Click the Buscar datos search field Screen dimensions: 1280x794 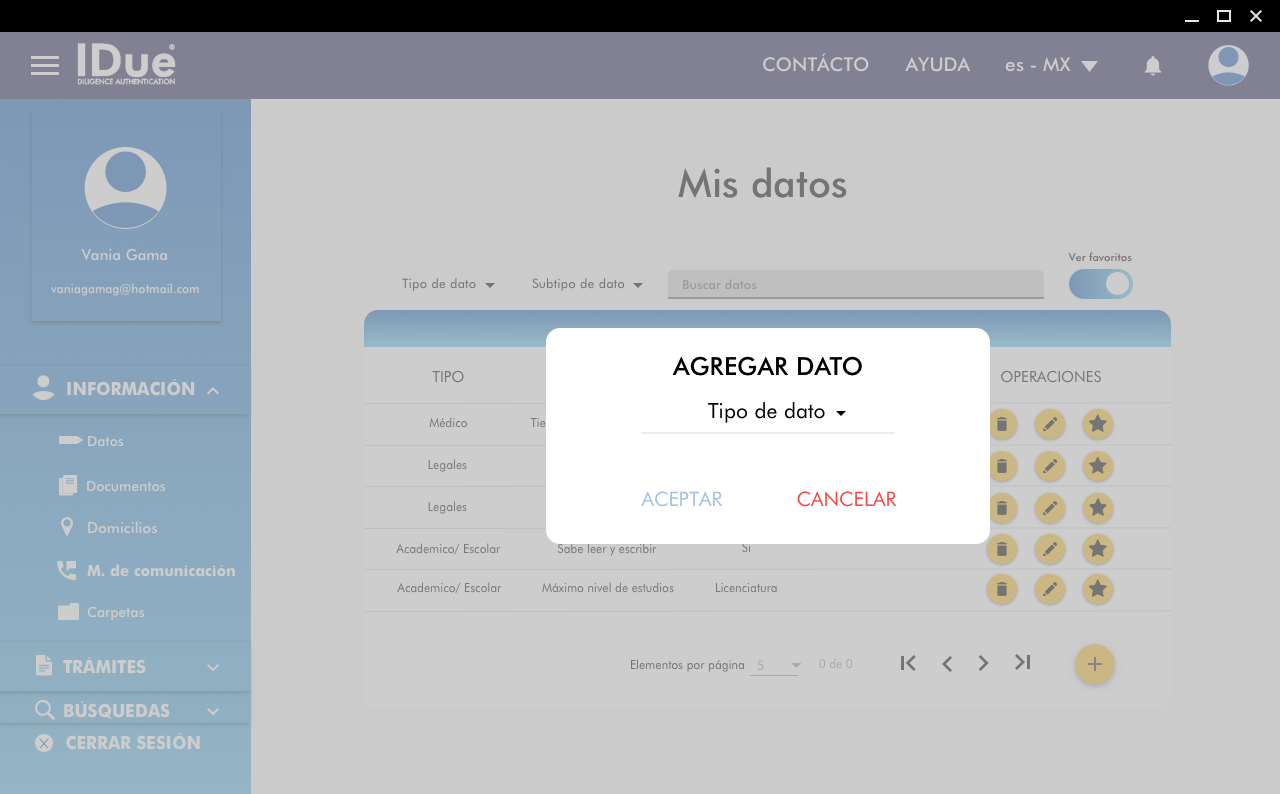855,285
